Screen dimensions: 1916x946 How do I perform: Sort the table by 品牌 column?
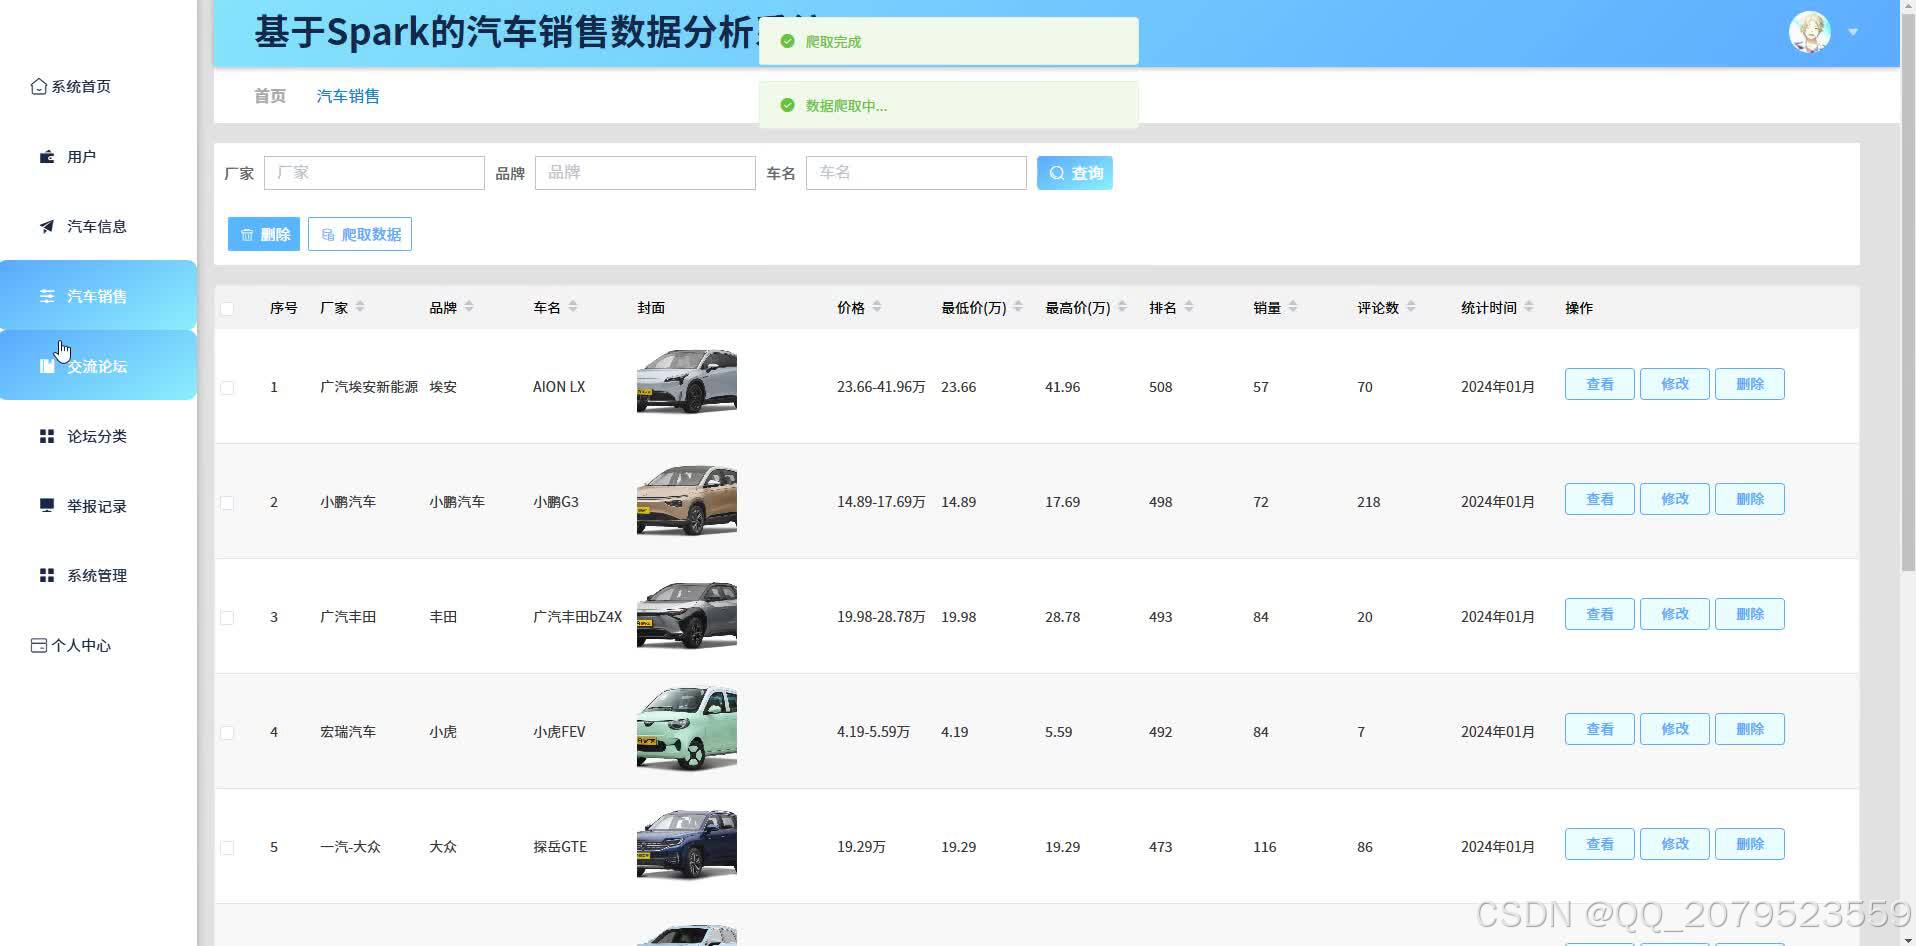point(469,307)
